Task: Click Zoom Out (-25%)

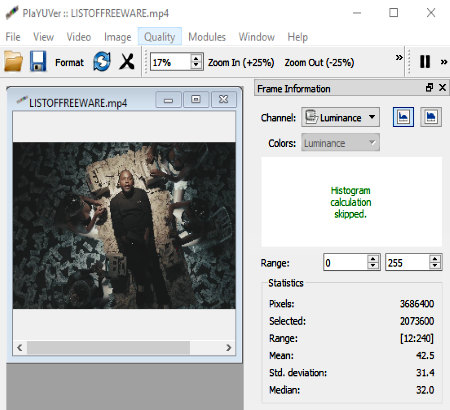Action: pos(319,62)
